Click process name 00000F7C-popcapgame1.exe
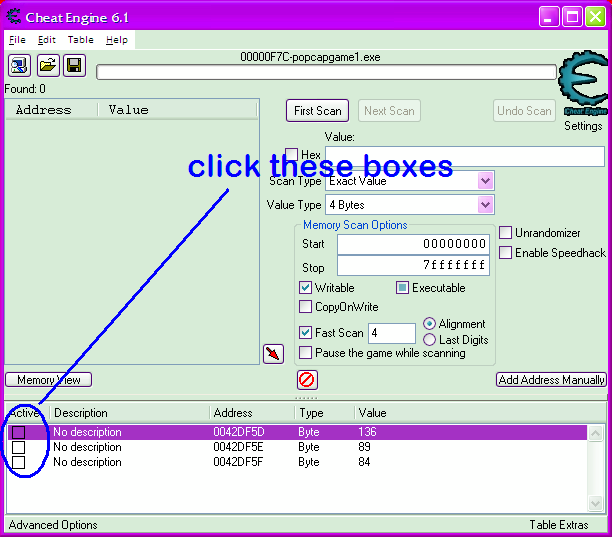The width and height of the screenshot is (612, 537). coord(310,57)
